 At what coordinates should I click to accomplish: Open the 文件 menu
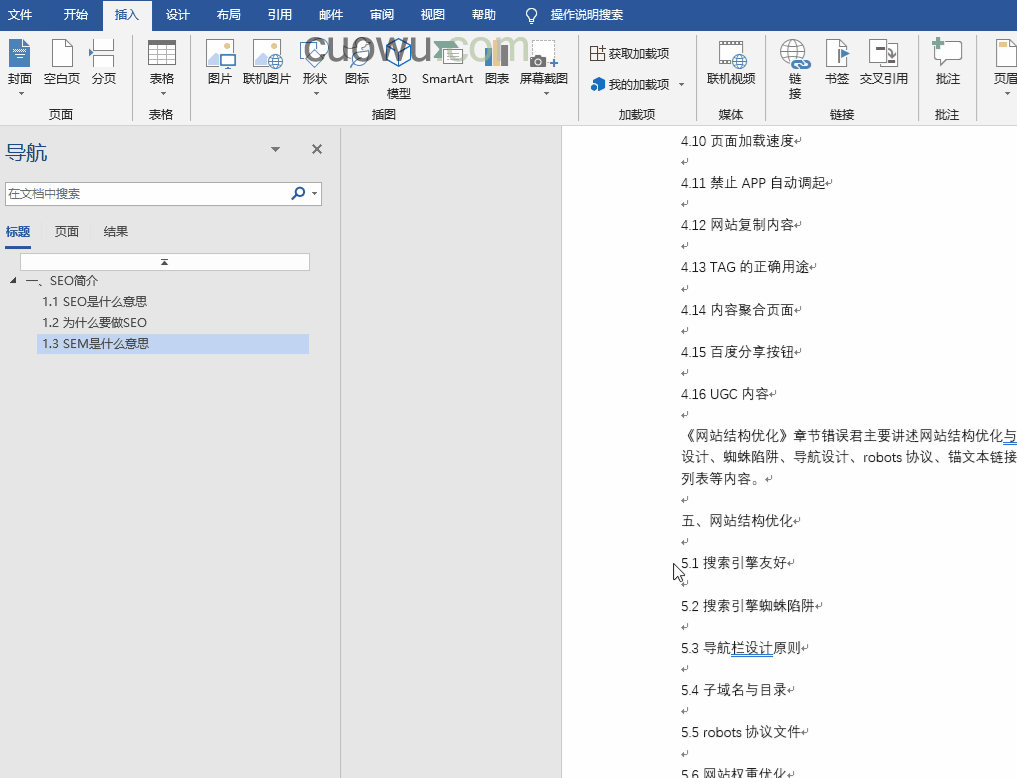coord(19,15)
